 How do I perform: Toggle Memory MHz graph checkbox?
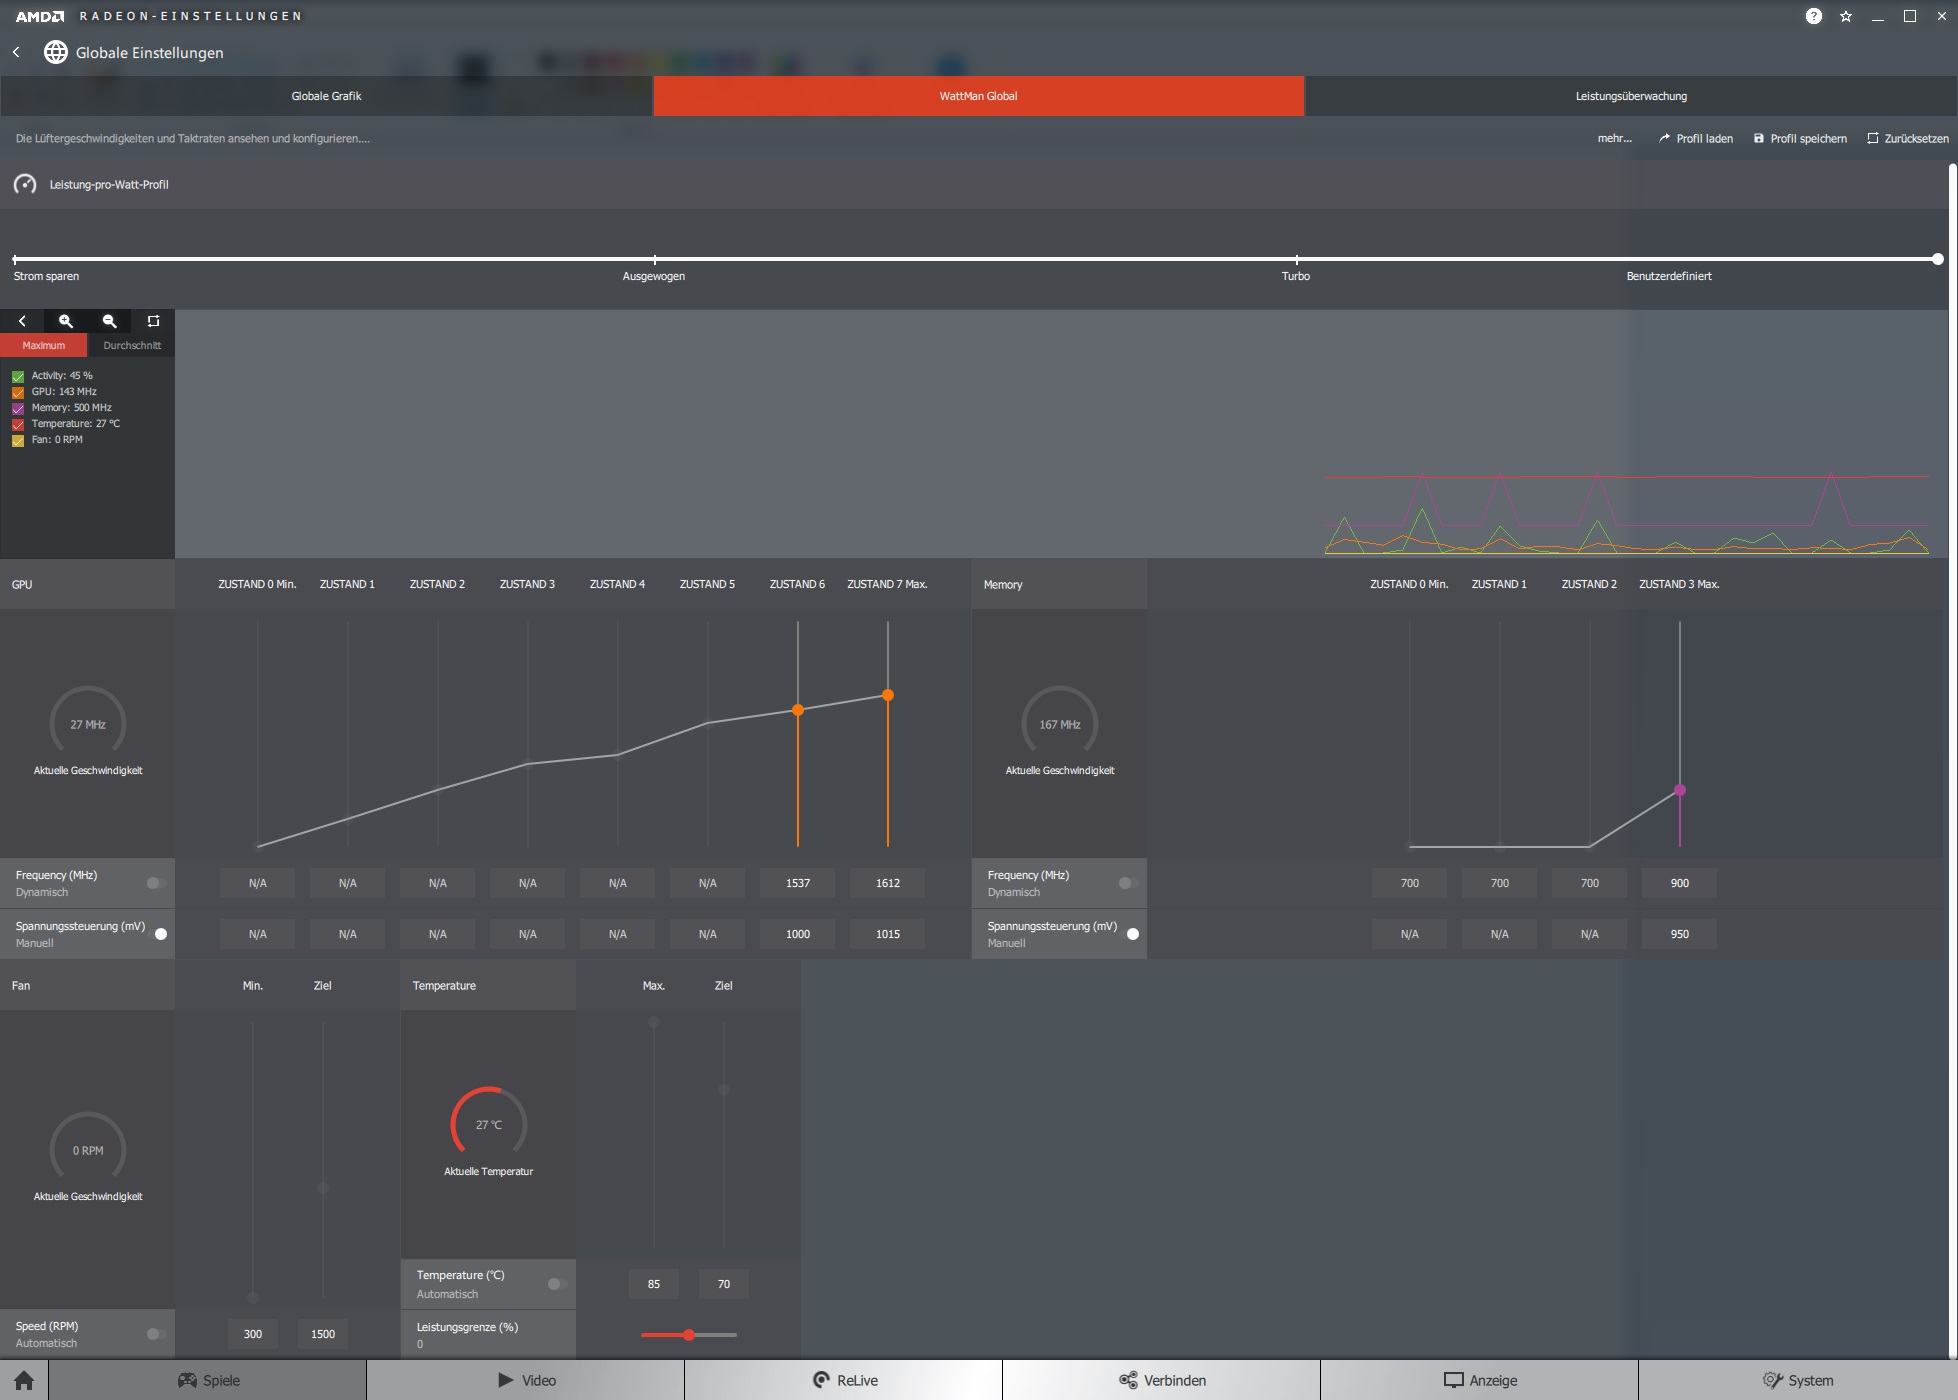point(18,408)
